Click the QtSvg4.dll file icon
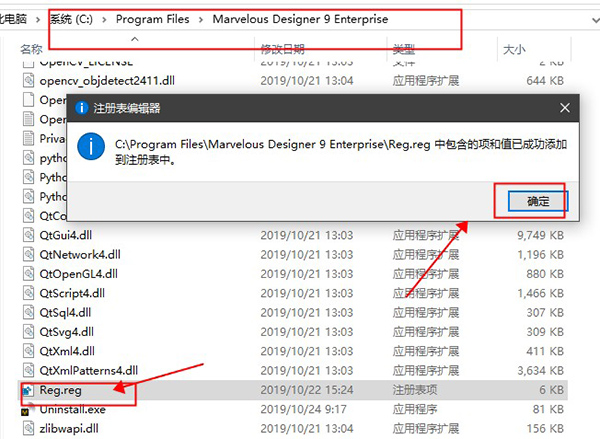The image size is (600, 439). [x=28, y=331]
